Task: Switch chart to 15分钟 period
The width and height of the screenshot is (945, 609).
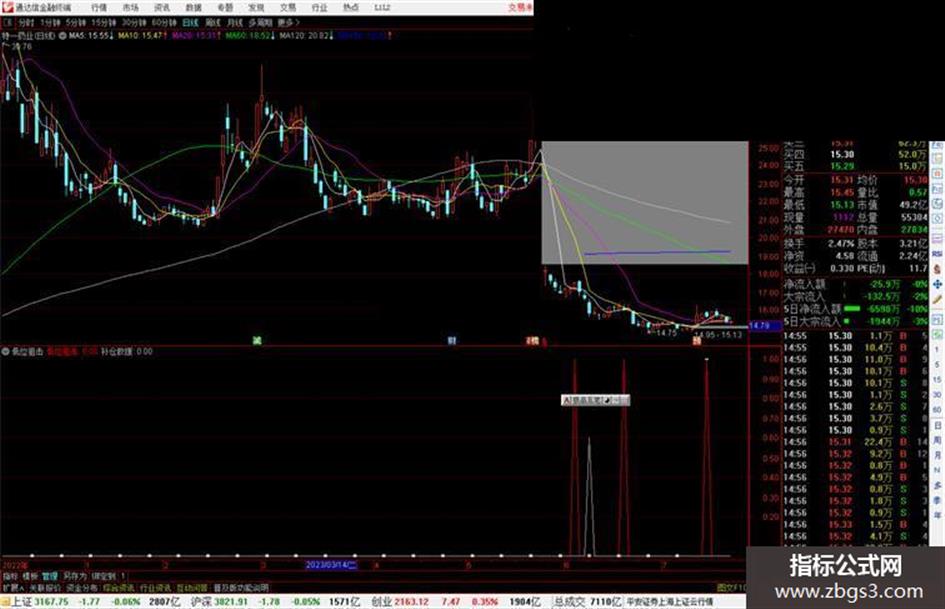Action: click(x=104, y=22)
